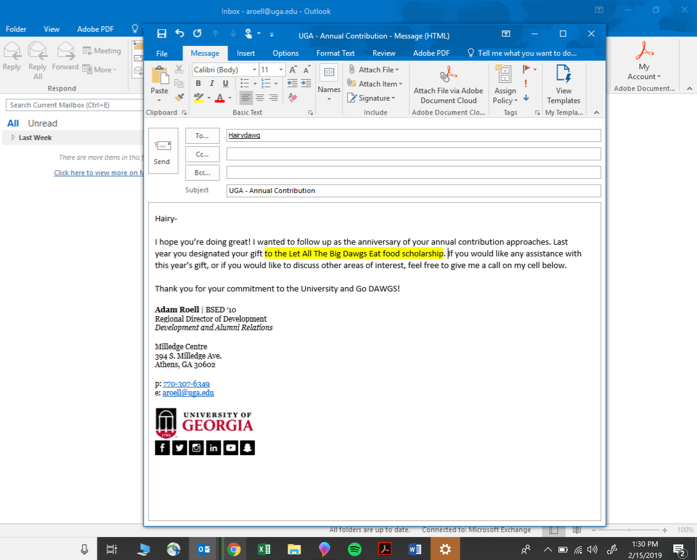Attach File via Adobe Document Cloud
This screenshot has width=697, height=560.
448,84
